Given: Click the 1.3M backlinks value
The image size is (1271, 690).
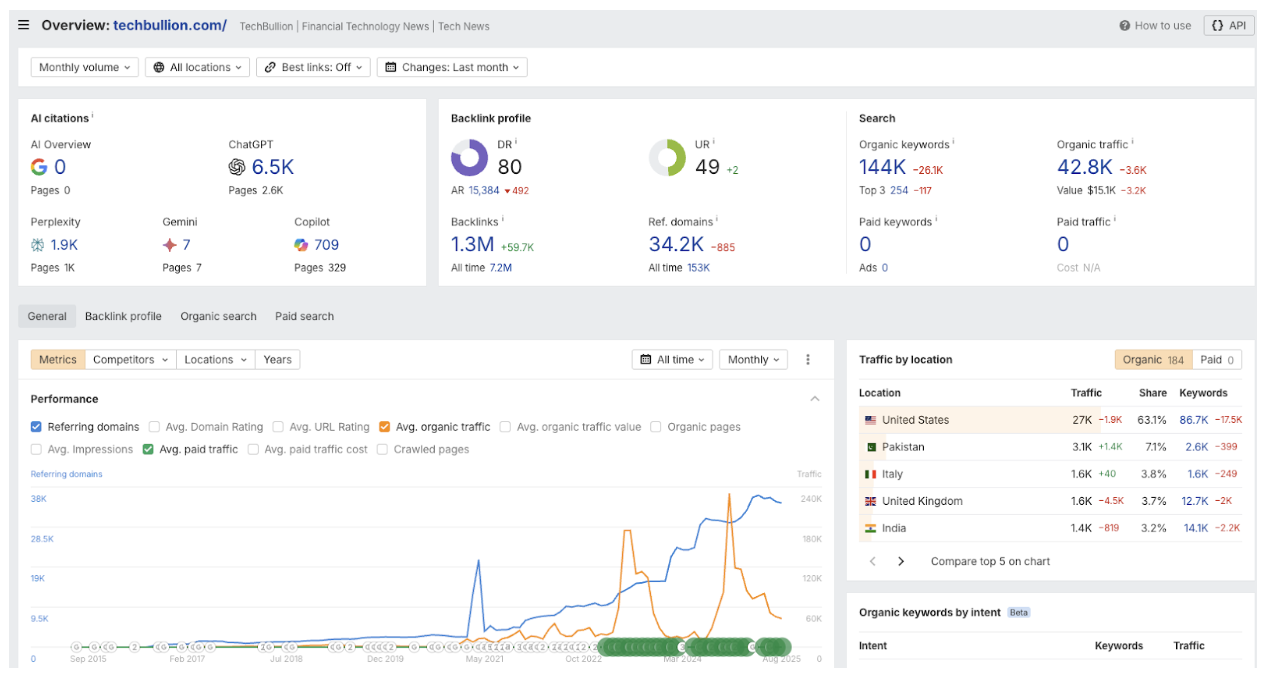Looking at the screenshot, I should [x=473, y=244].
